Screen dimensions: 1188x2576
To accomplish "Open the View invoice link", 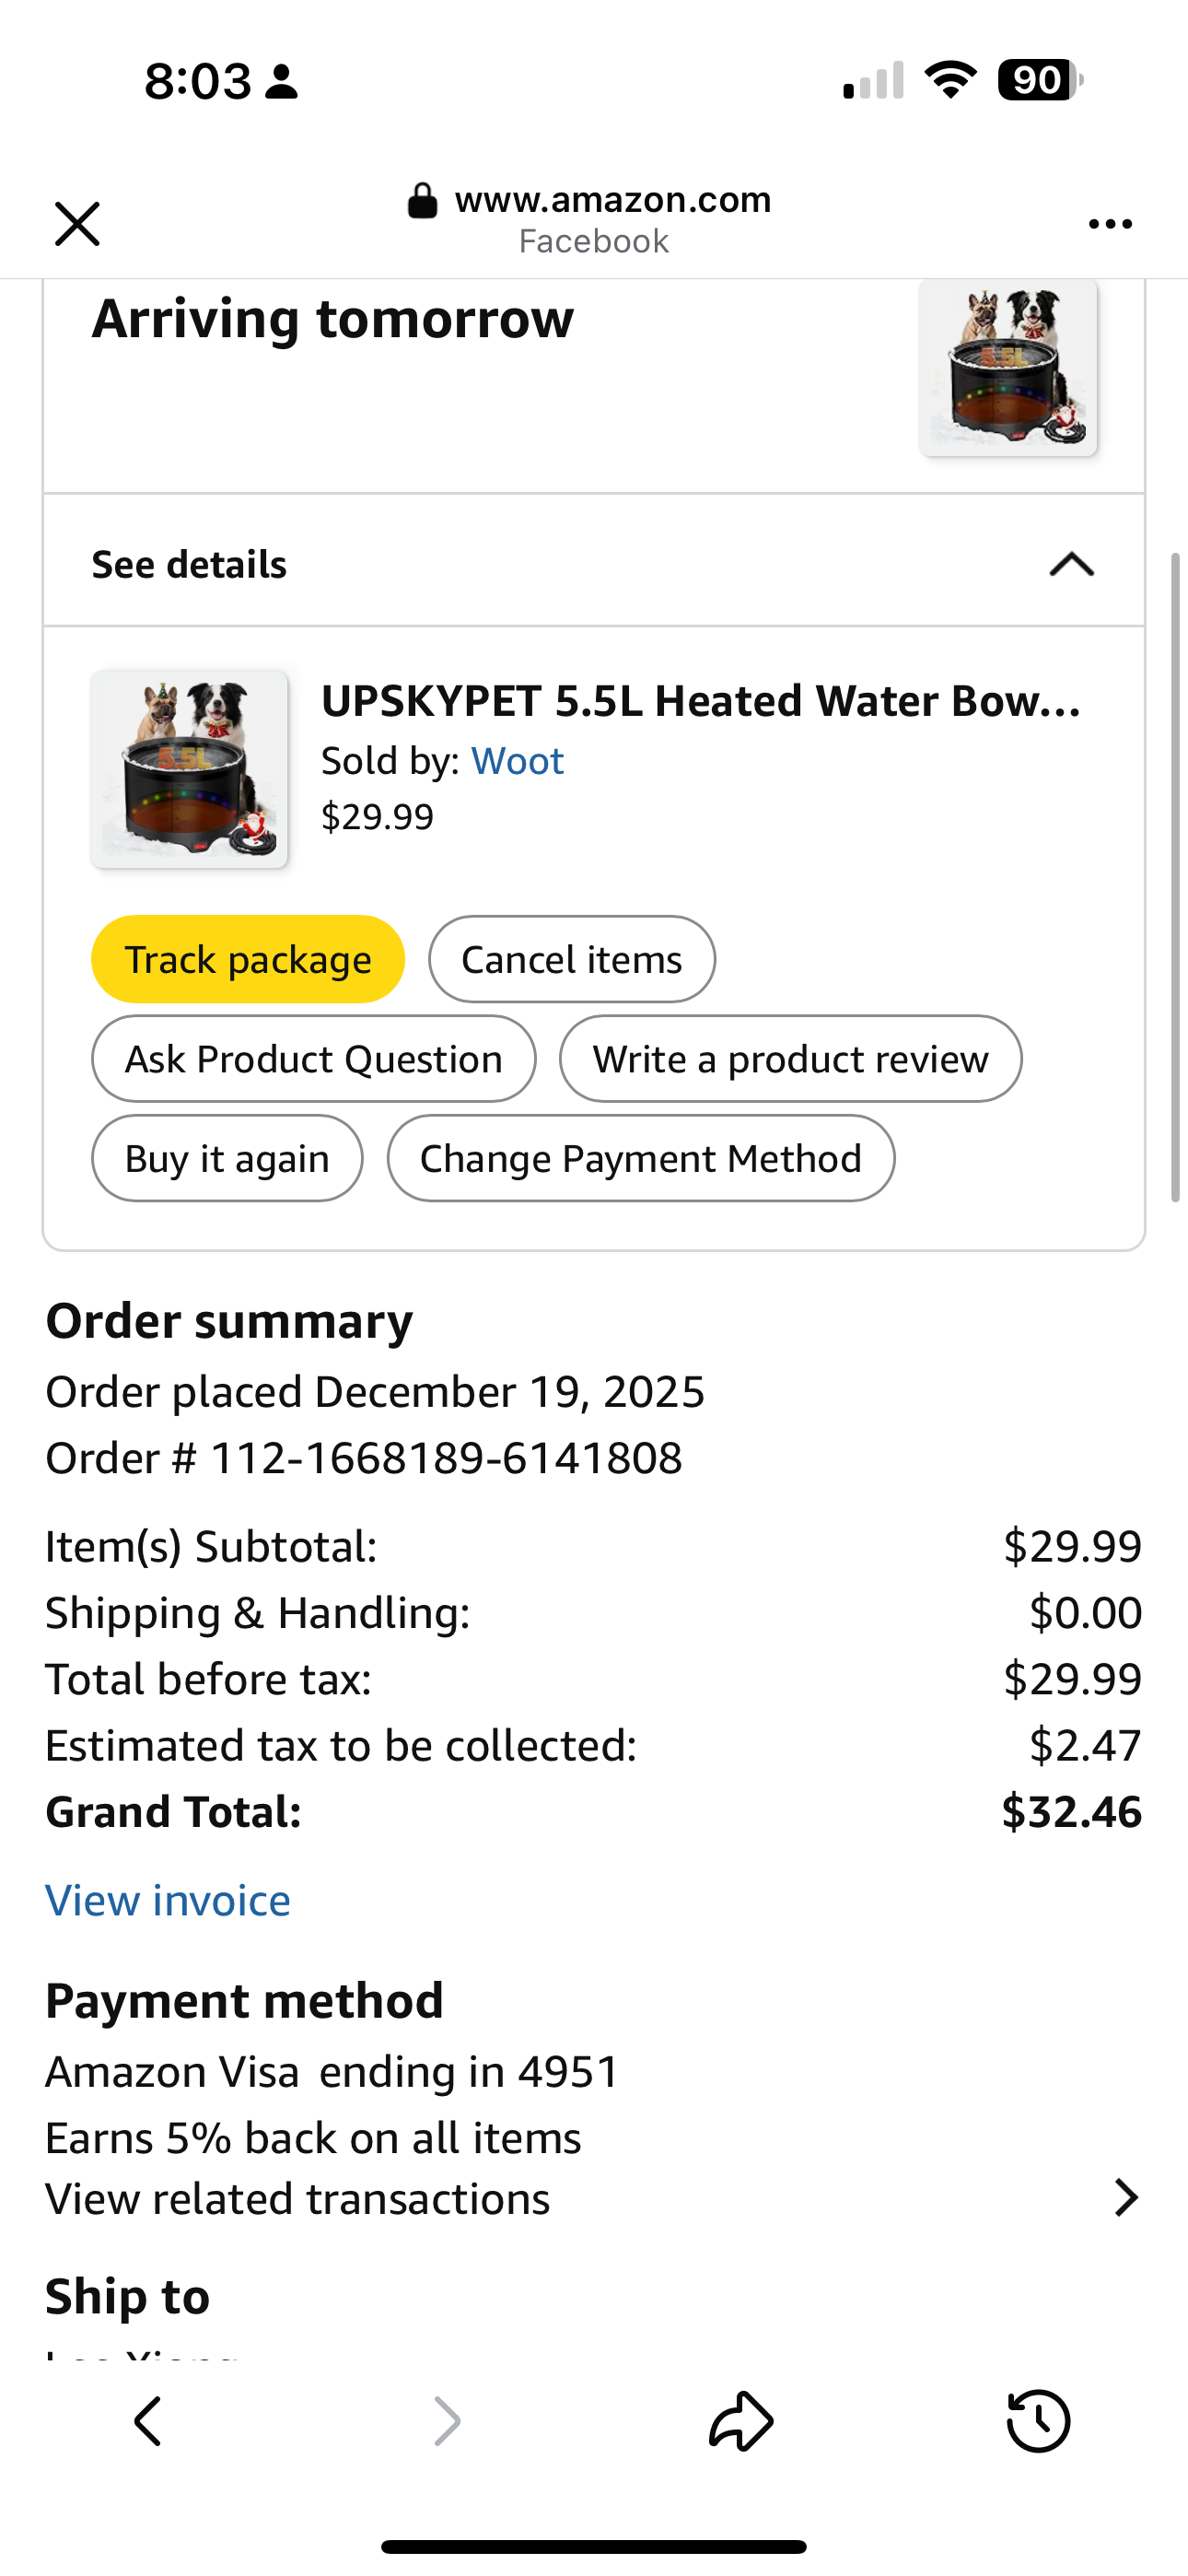I will pos(168,1900).
